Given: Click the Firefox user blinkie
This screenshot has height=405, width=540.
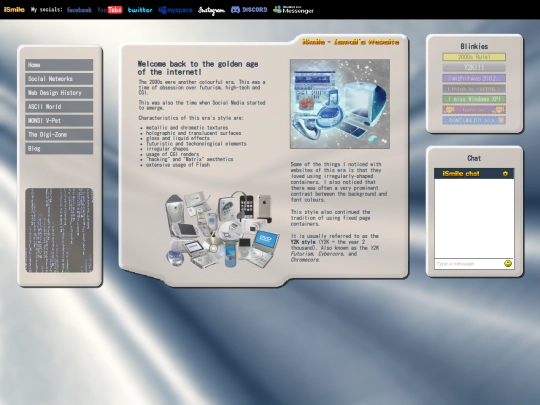Looking at the screenshot, I should point(474,110).
